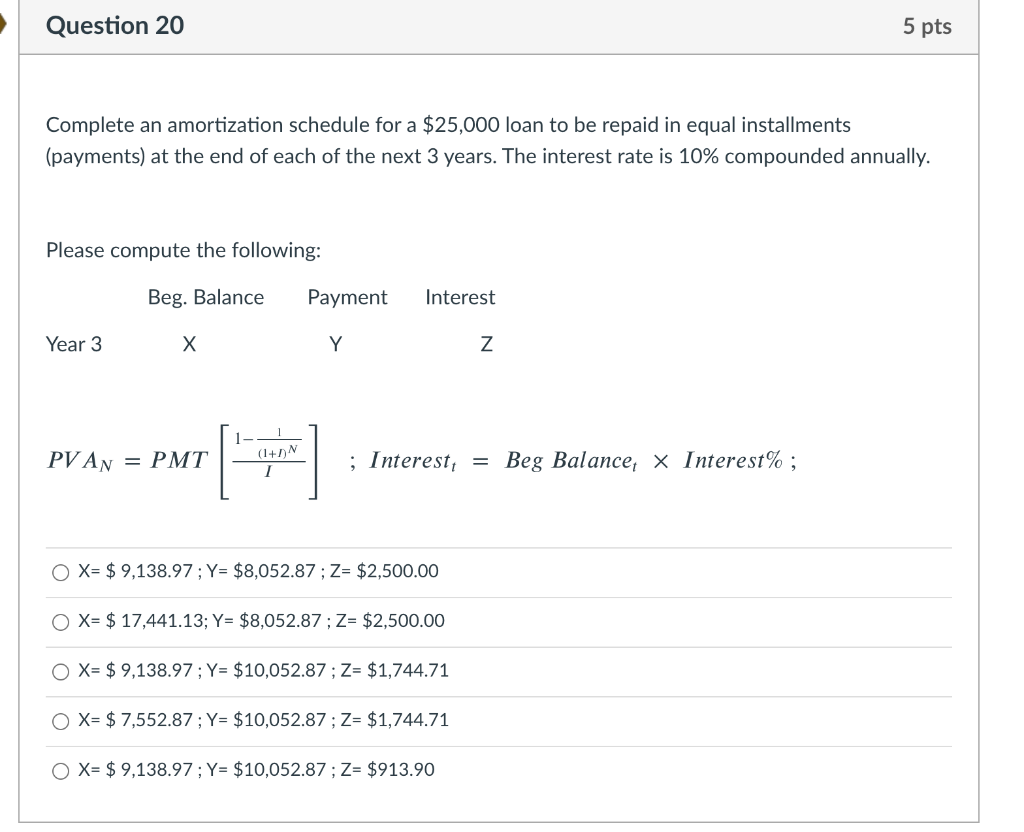Click the Y value under Payment
Image resolution: width=1024 pixels, height=832 pixels.
click(336, 344)
